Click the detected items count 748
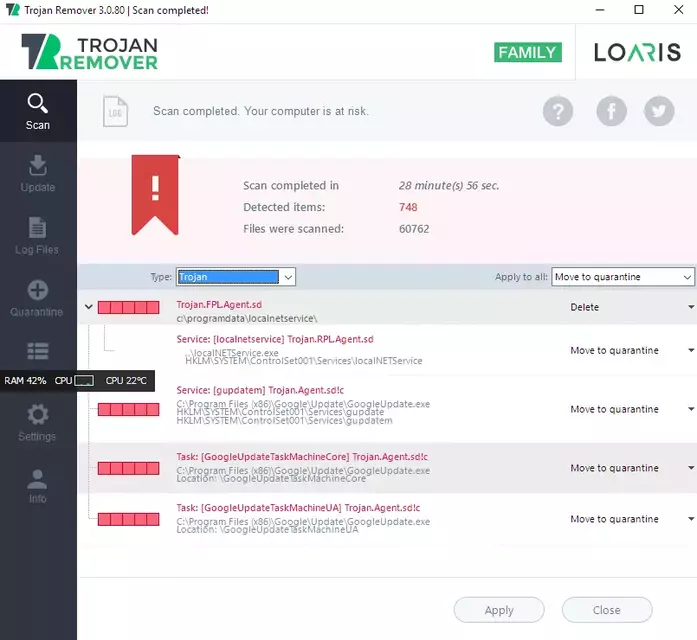 click(x=408, y=208)
